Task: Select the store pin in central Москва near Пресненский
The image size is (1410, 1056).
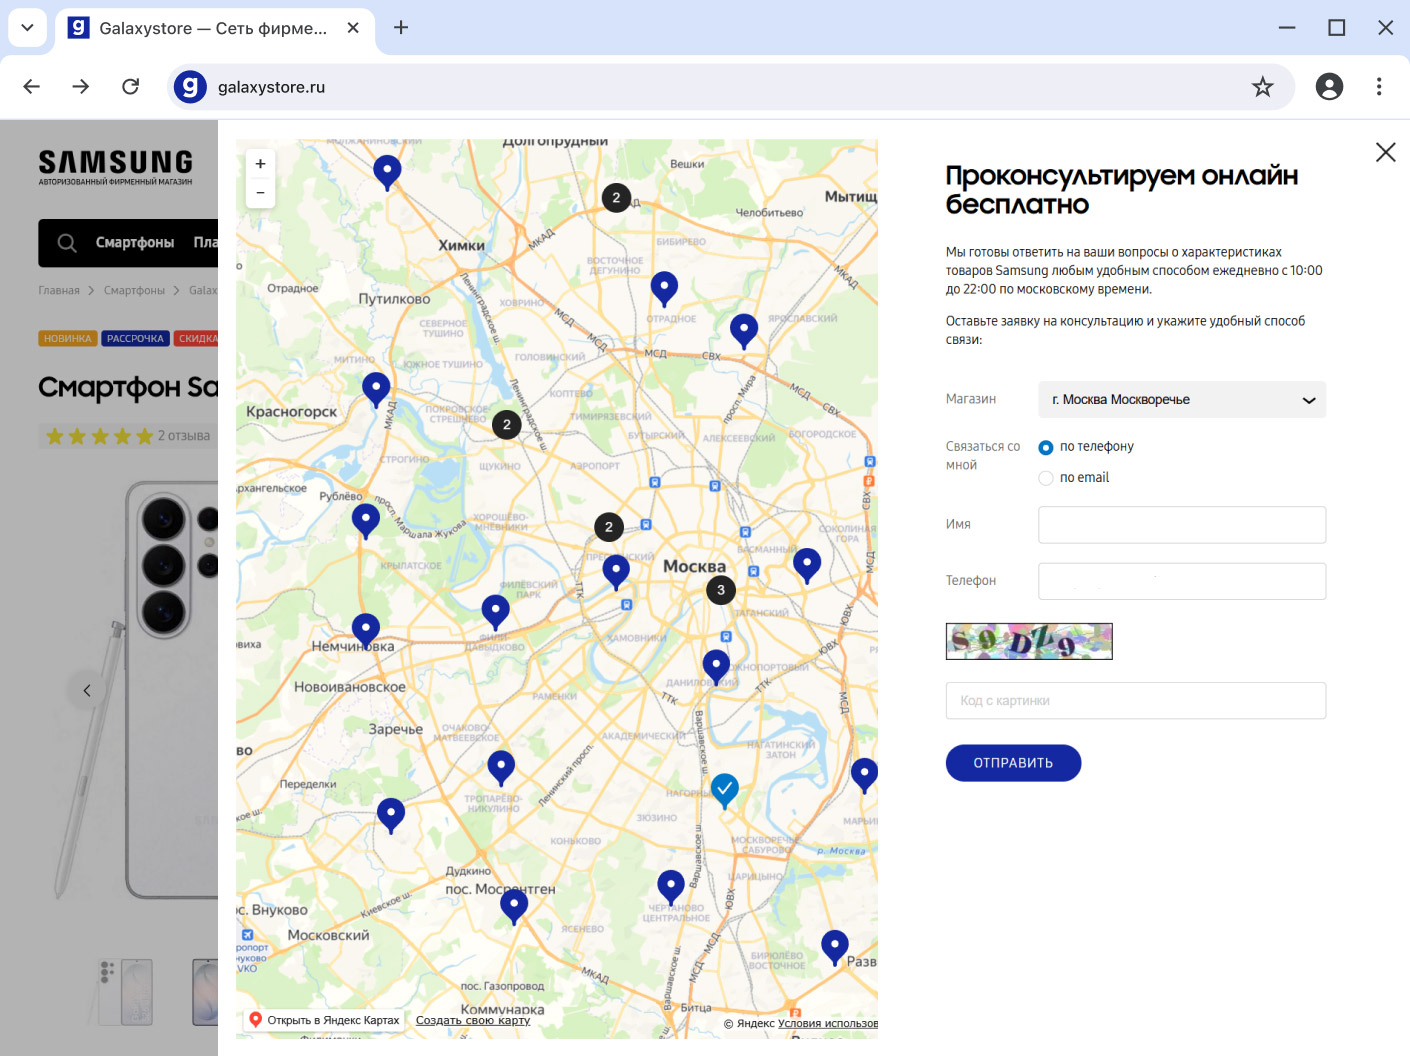Action: point(616,572)
